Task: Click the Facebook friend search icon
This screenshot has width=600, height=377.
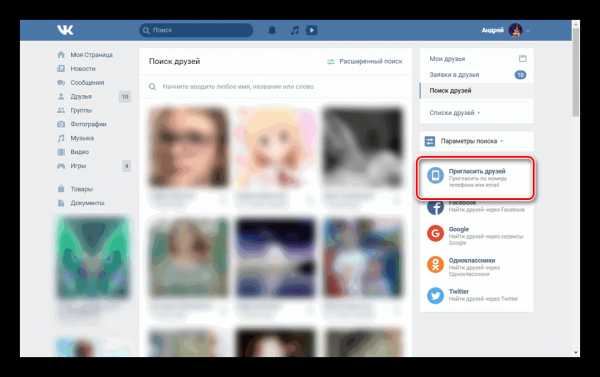Action: click(x=435, y=207)
